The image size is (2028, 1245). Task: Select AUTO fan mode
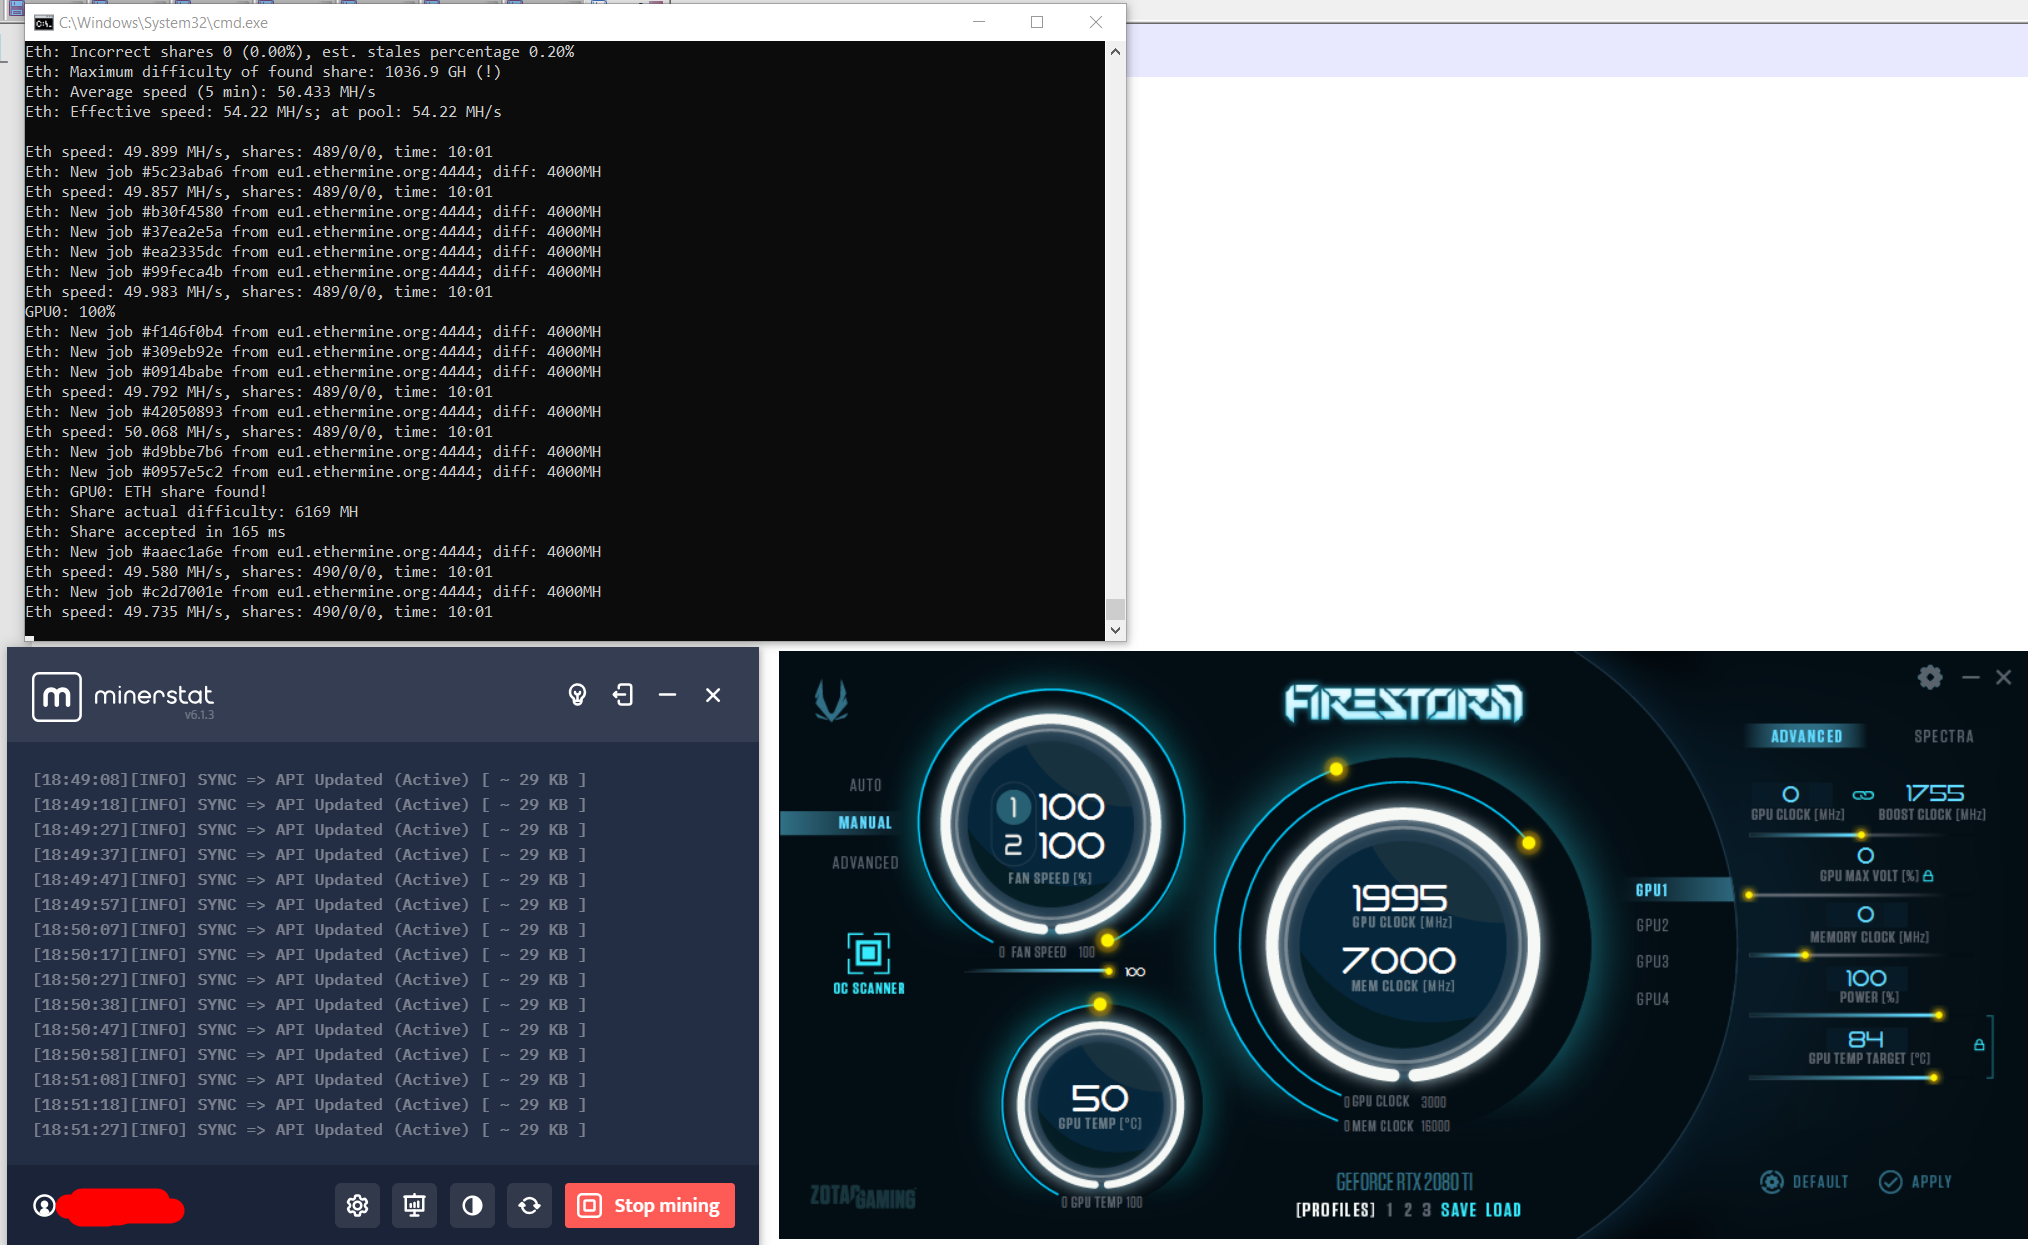(x=865, y=785)
